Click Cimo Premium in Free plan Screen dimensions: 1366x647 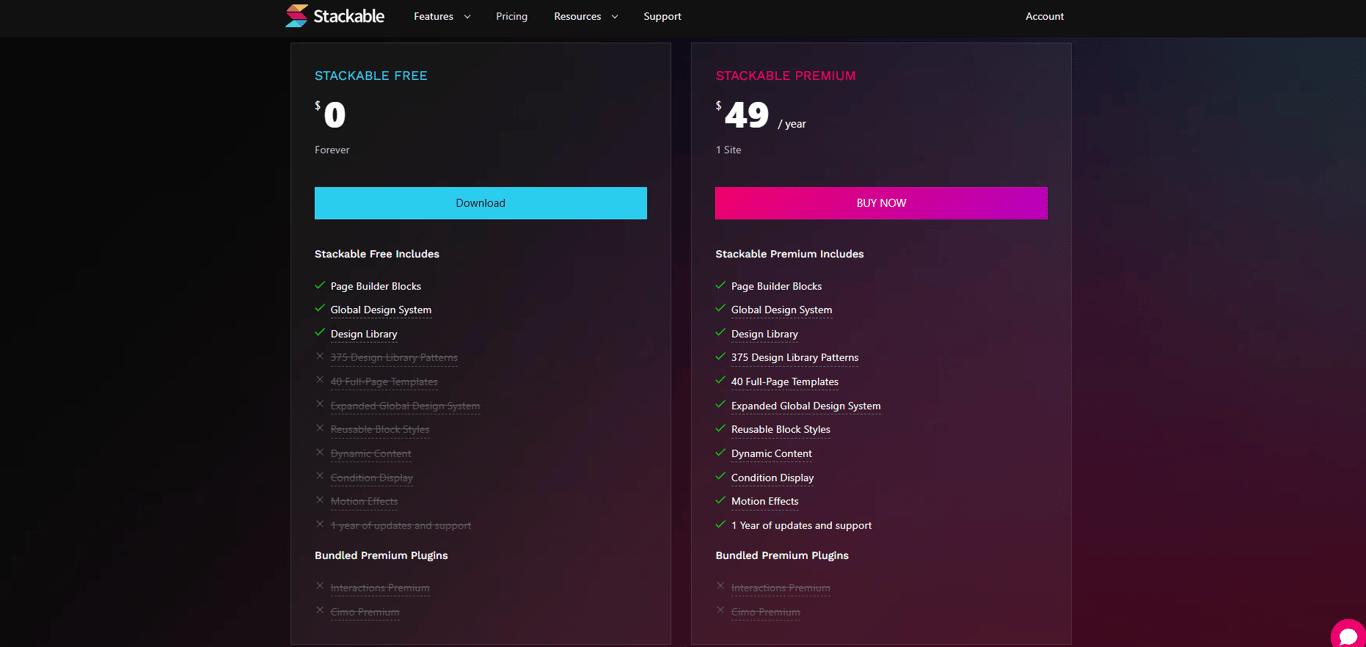365,612
